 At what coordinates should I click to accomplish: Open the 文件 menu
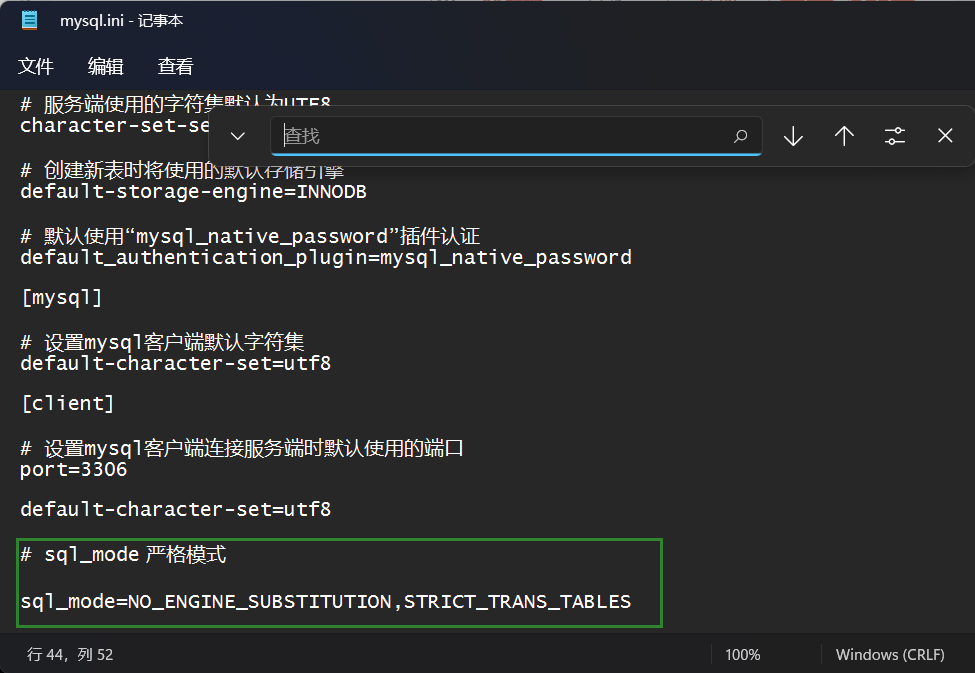(36, 66)
